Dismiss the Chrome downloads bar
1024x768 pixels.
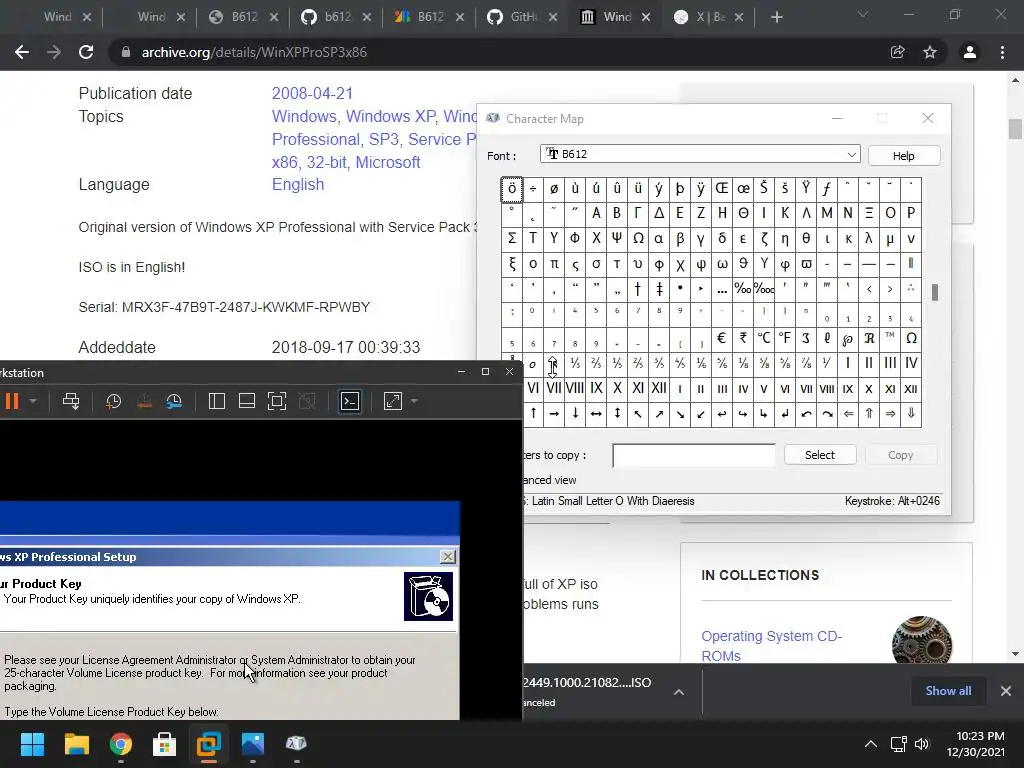pyautogui.click(x=1006, y=691)
